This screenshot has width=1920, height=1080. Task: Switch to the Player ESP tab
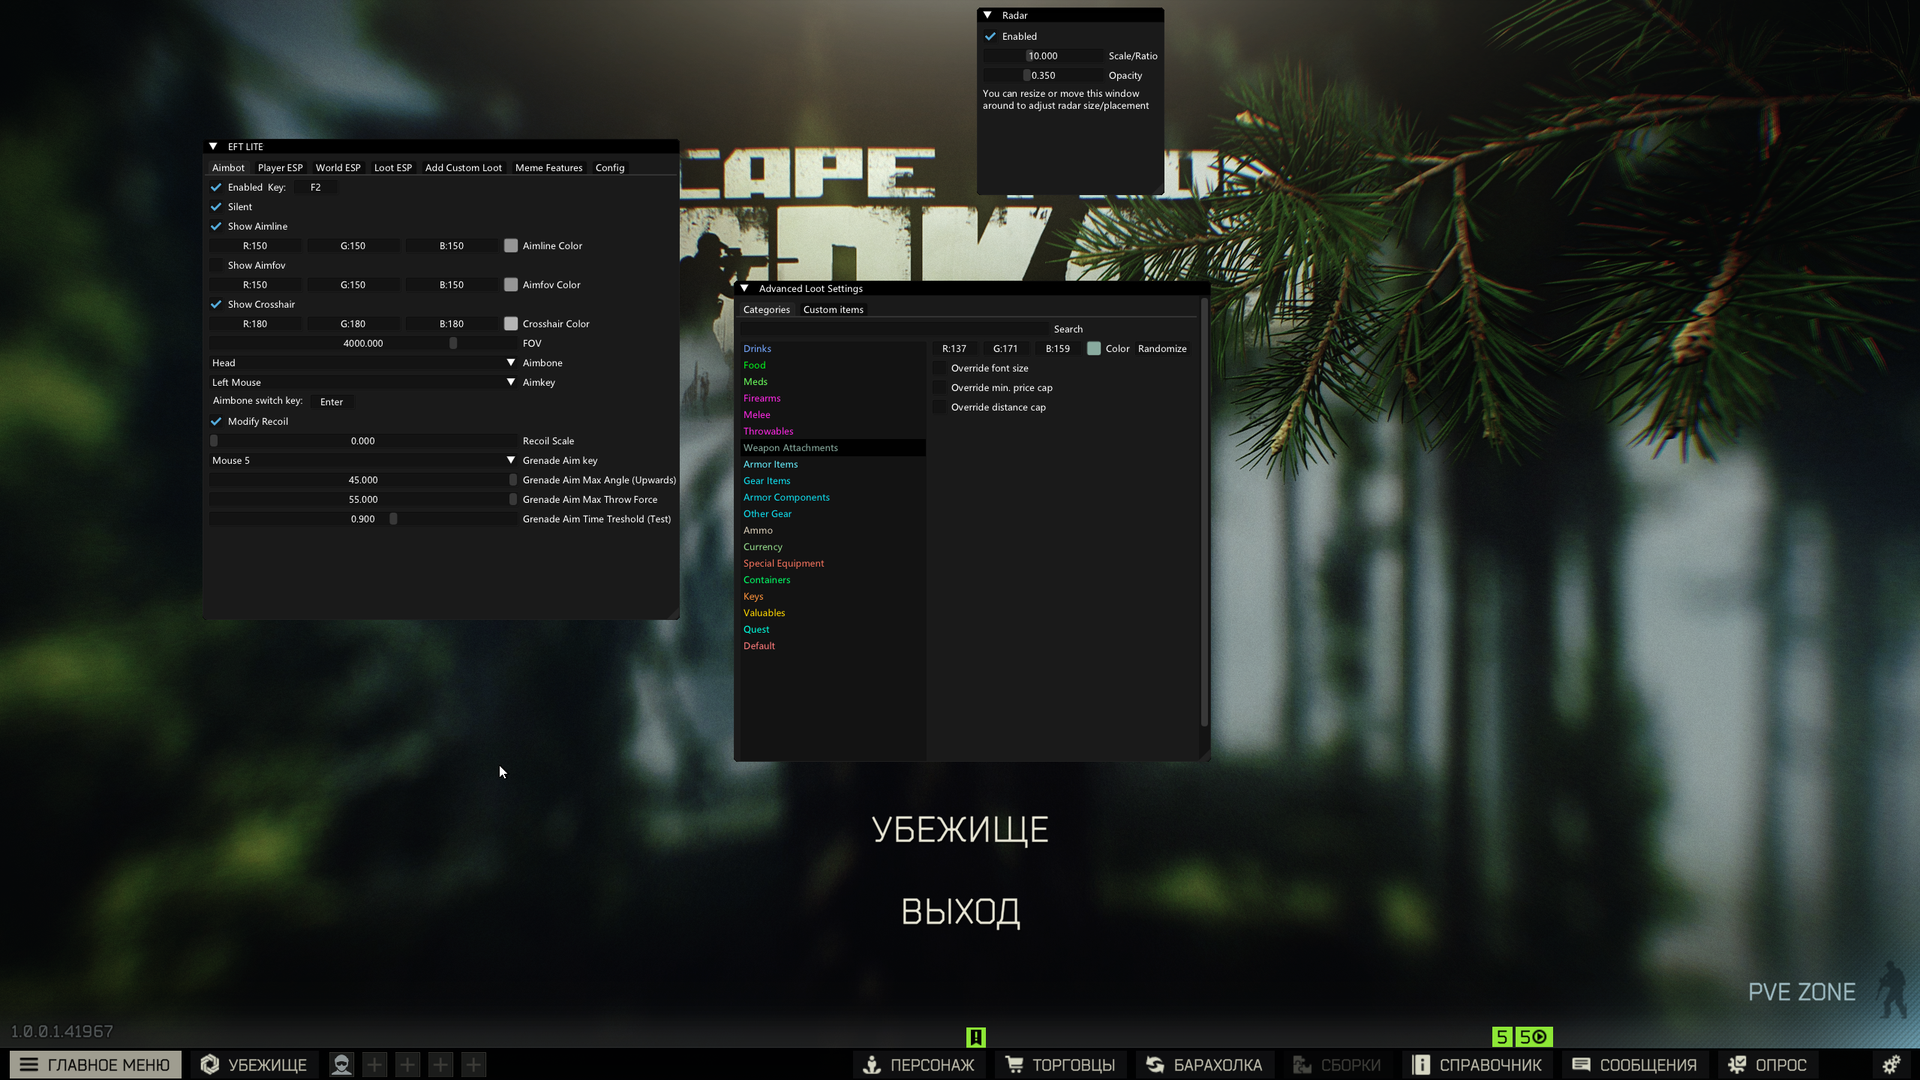pyautogui.click(x=280, y=168)
